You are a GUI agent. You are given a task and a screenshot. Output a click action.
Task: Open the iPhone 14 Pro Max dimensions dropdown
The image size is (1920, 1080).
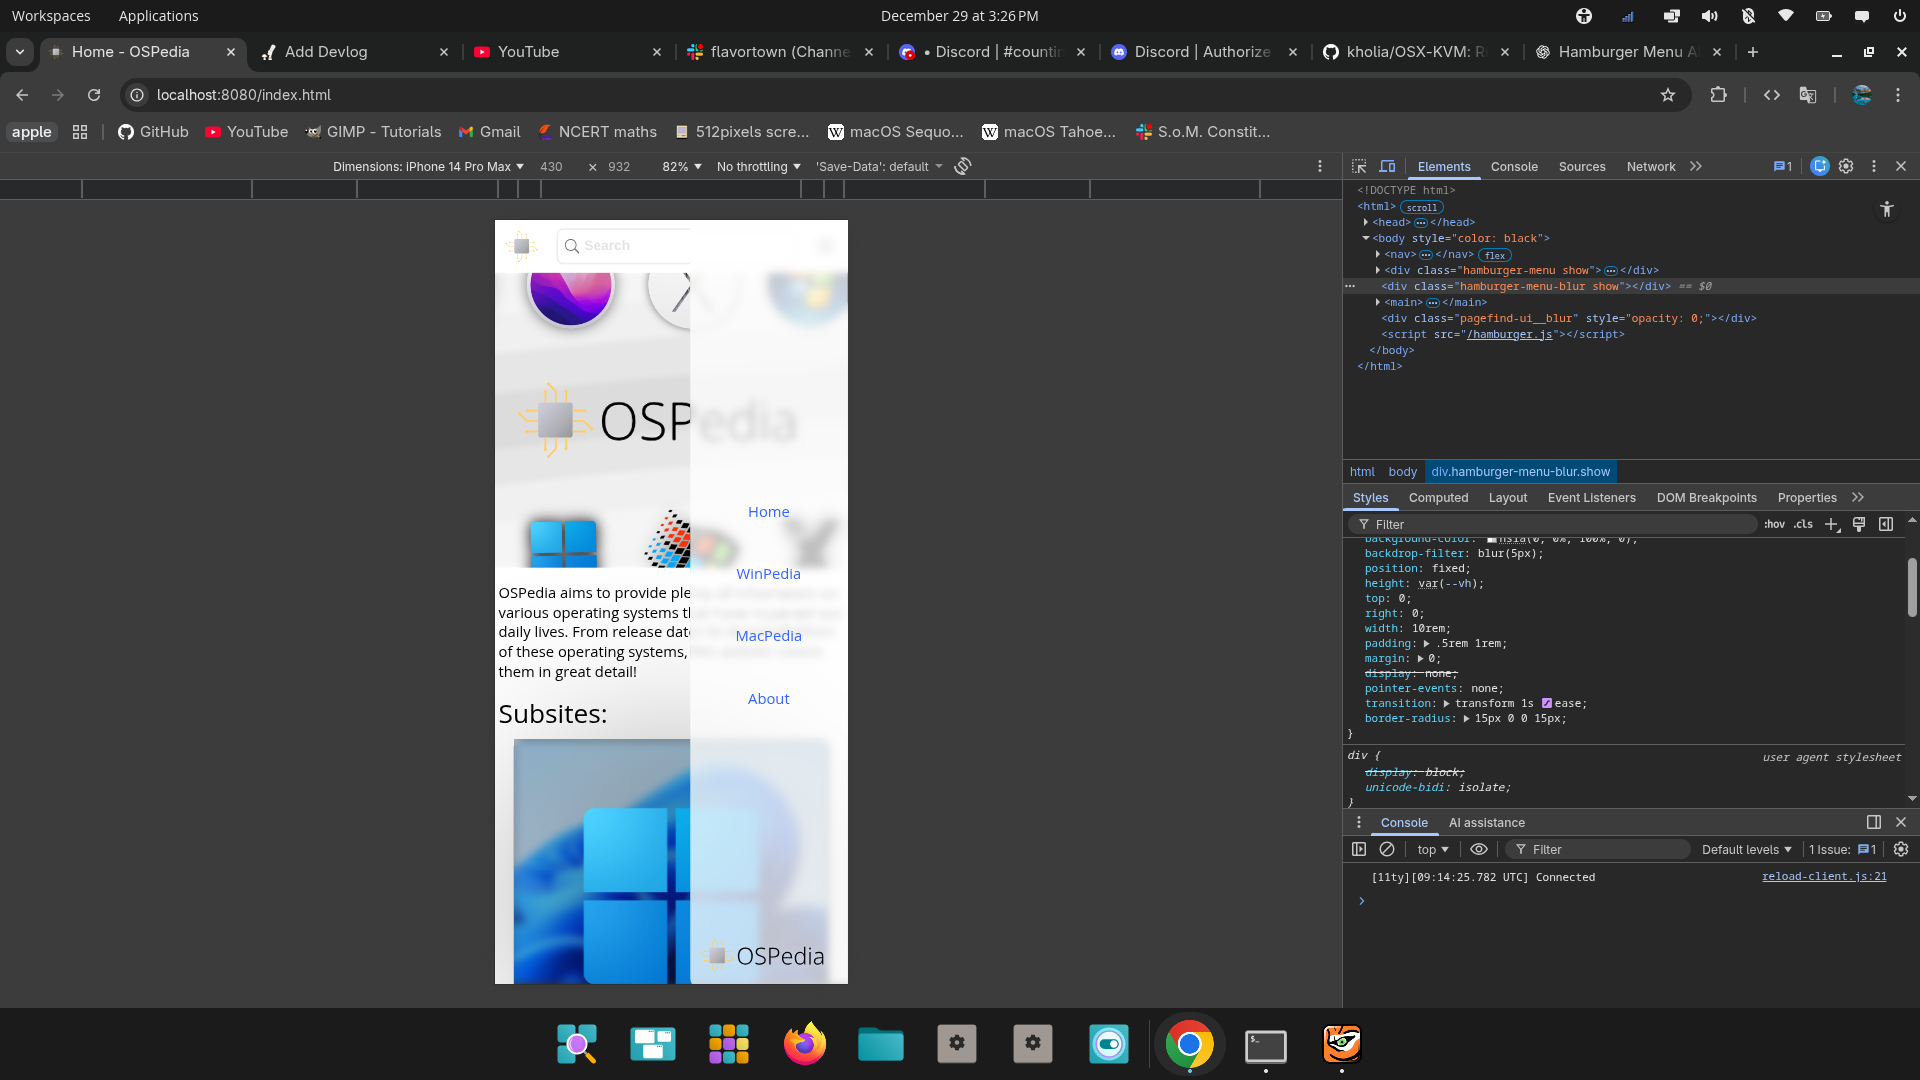point(428,167)
